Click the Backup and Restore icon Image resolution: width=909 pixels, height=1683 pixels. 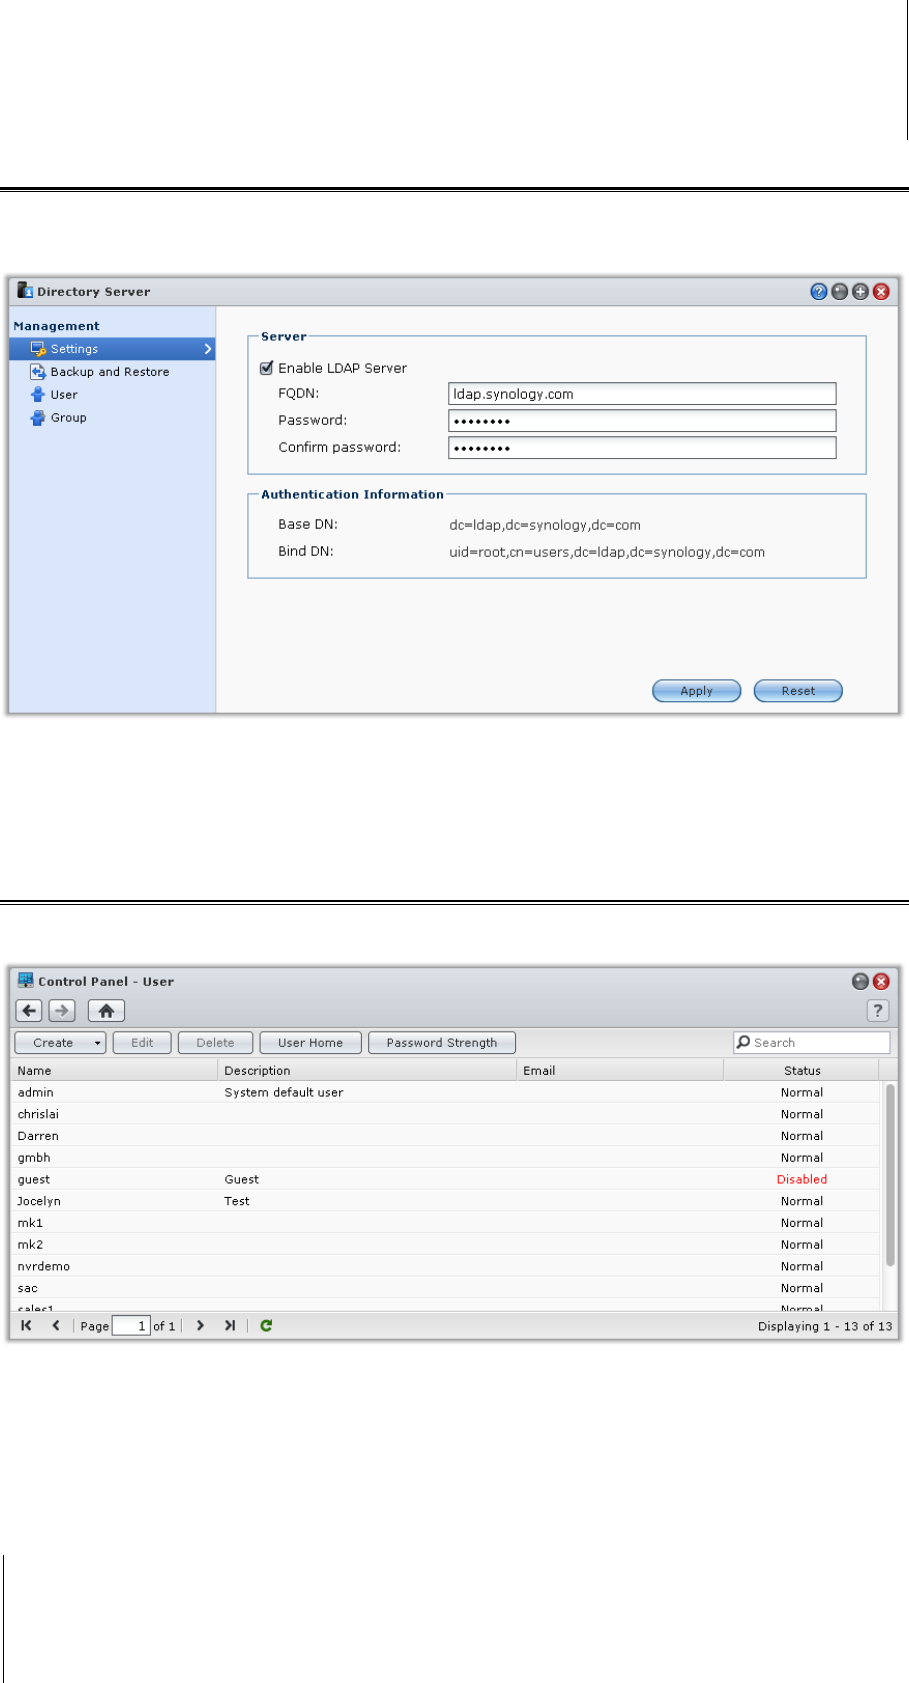click(x=38, y=372)
